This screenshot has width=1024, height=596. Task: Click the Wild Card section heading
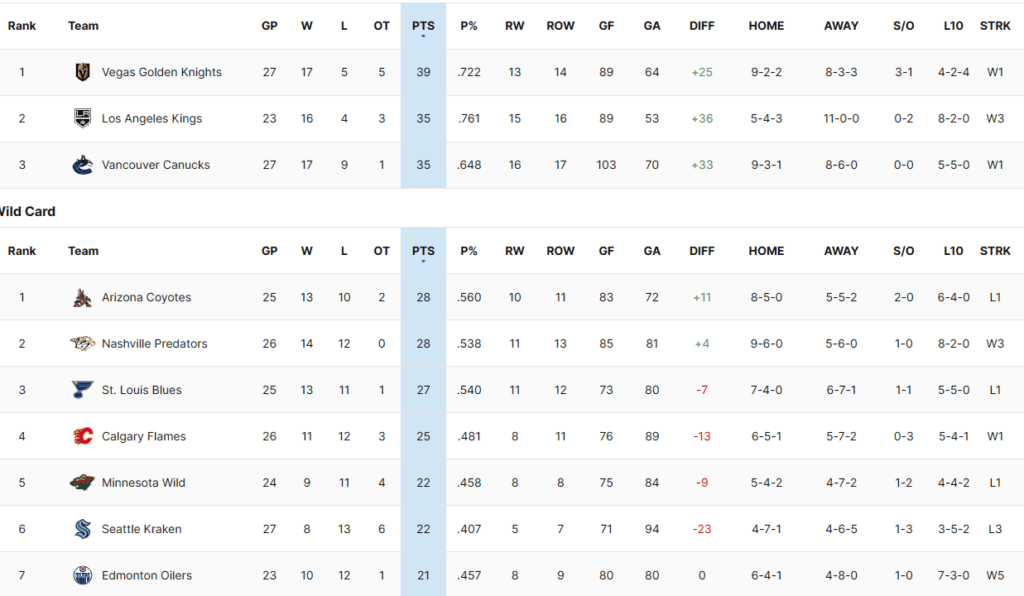[28, 211]
